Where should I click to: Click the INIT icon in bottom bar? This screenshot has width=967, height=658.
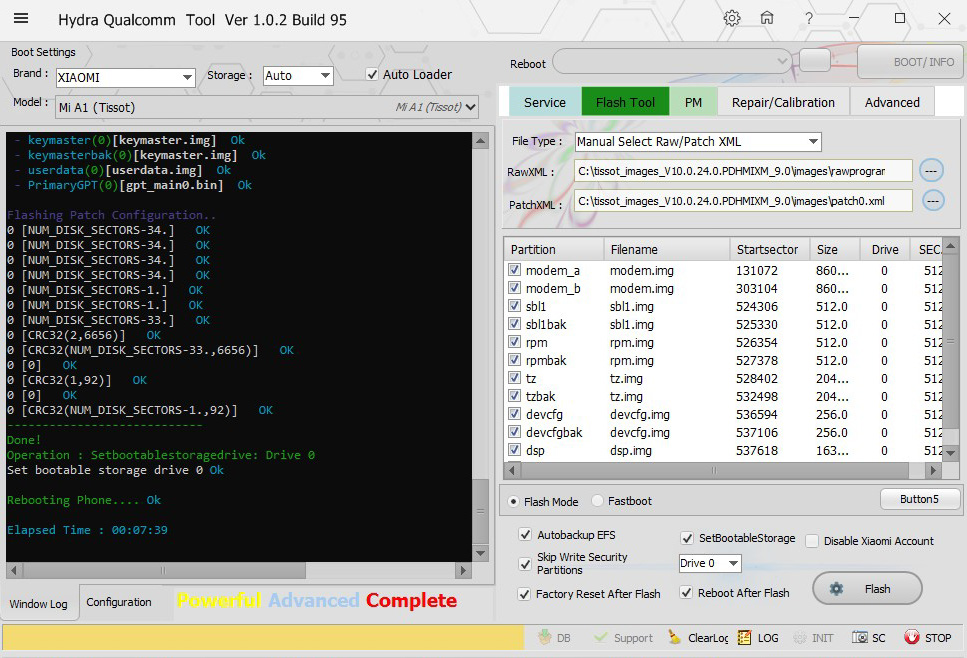pyautogui.click(x=799, y=637)
